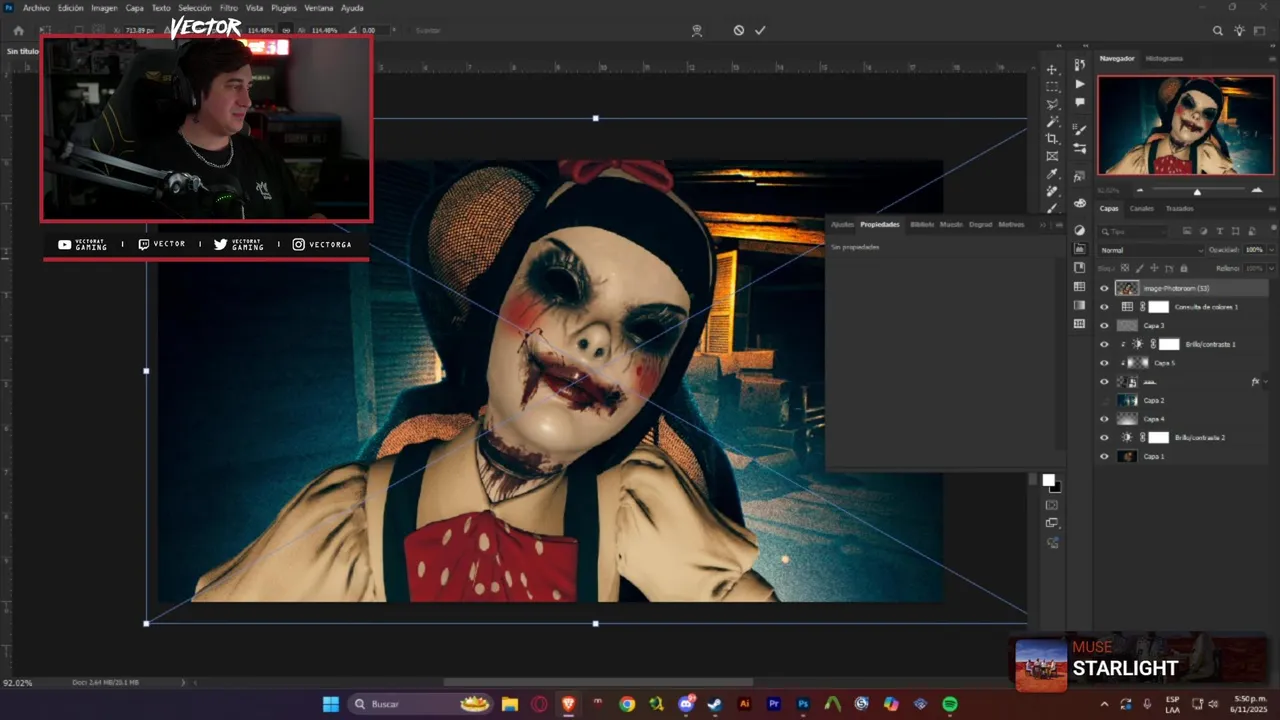Click the ESP LAA language indicator
The height and width of the screenshot is (720, 1280).
click(1172, 704)
